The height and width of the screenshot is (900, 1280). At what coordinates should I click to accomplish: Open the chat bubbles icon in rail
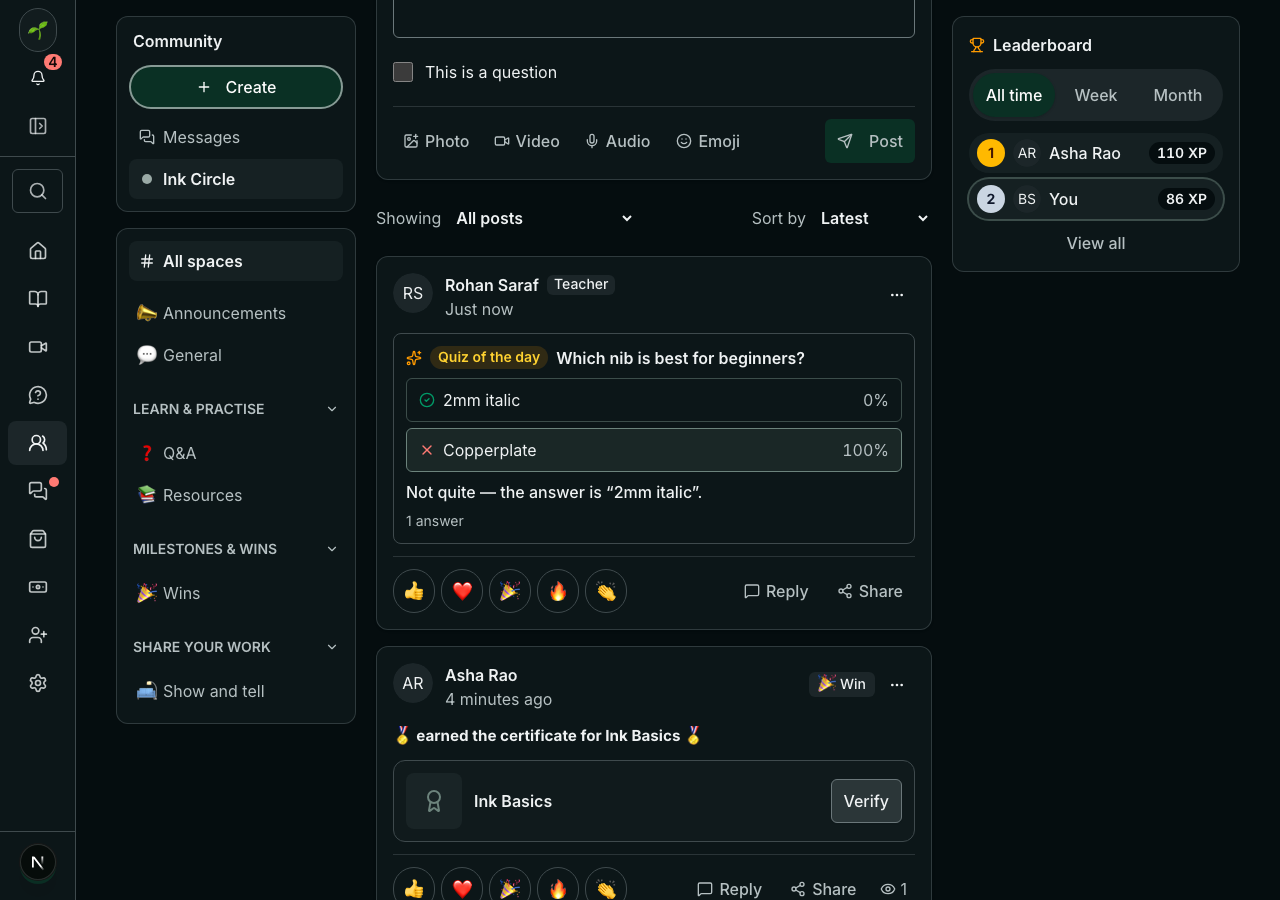click(38, 491)
